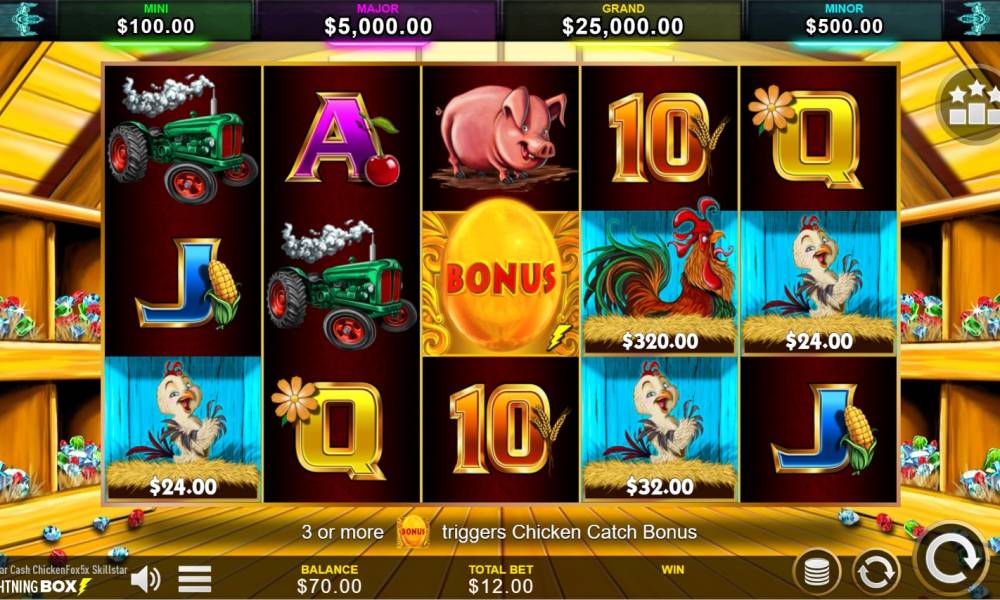Click the GRAND $25,000.00 jackpot display

622,20
